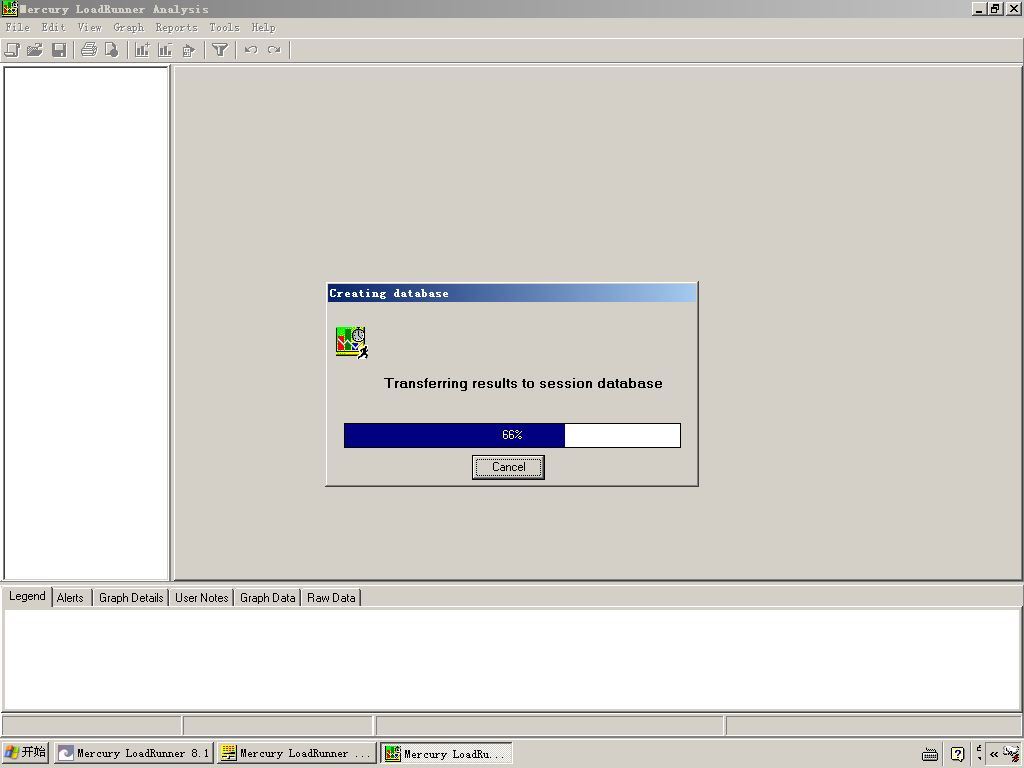
Task: Open the File menu
Action: pos(18,27)
